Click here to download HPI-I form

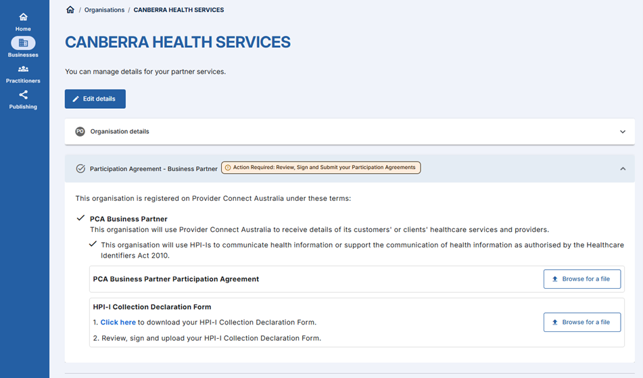[x=118, y=322]
